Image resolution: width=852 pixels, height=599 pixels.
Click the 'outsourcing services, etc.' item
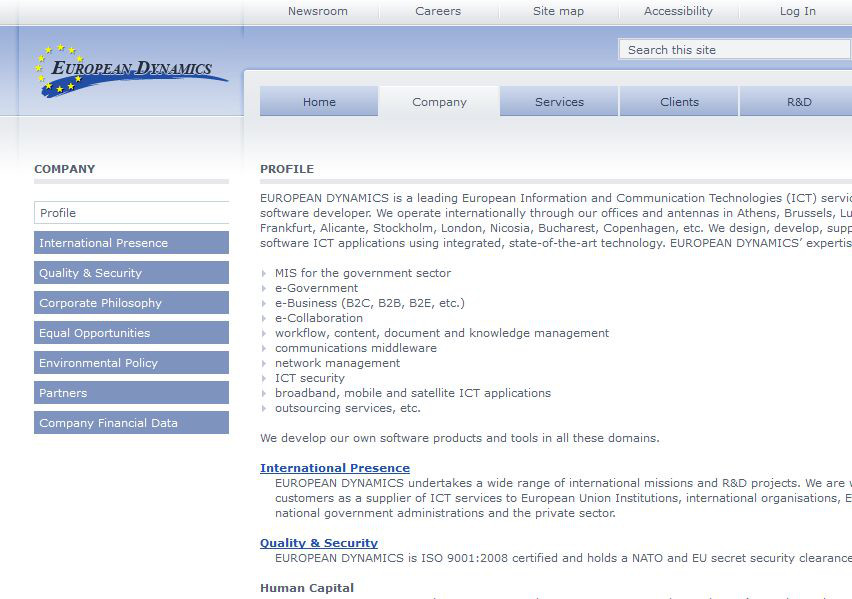click(348, 408)
